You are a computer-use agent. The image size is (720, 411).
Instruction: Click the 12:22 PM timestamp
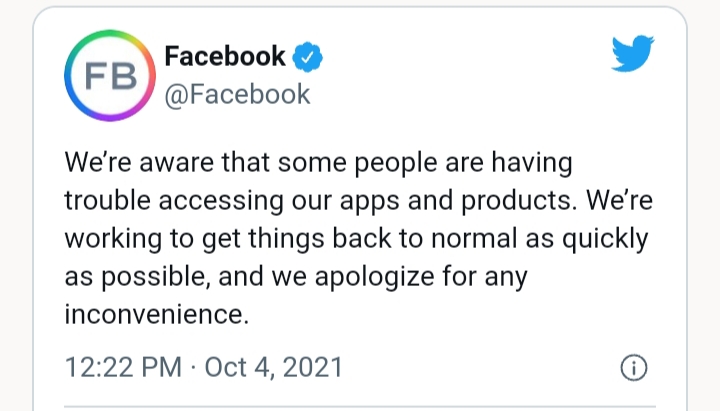(x=121, y=368)
